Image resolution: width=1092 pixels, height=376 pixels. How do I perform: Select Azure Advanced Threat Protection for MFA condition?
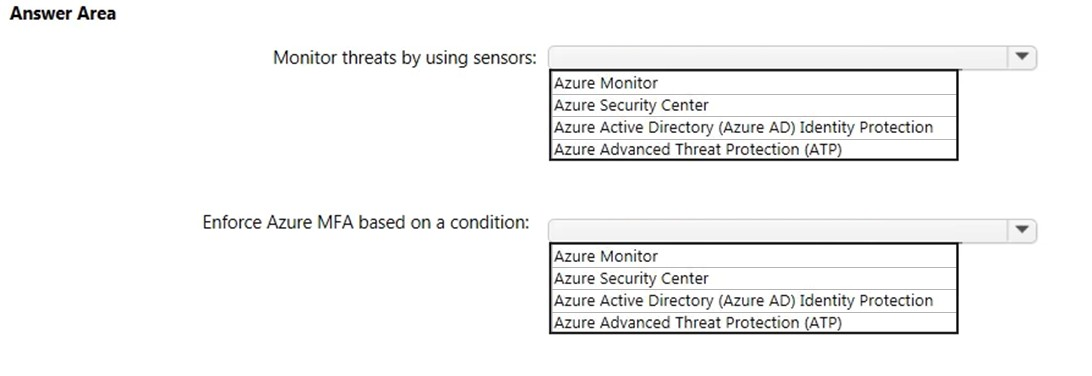[754, 322]
